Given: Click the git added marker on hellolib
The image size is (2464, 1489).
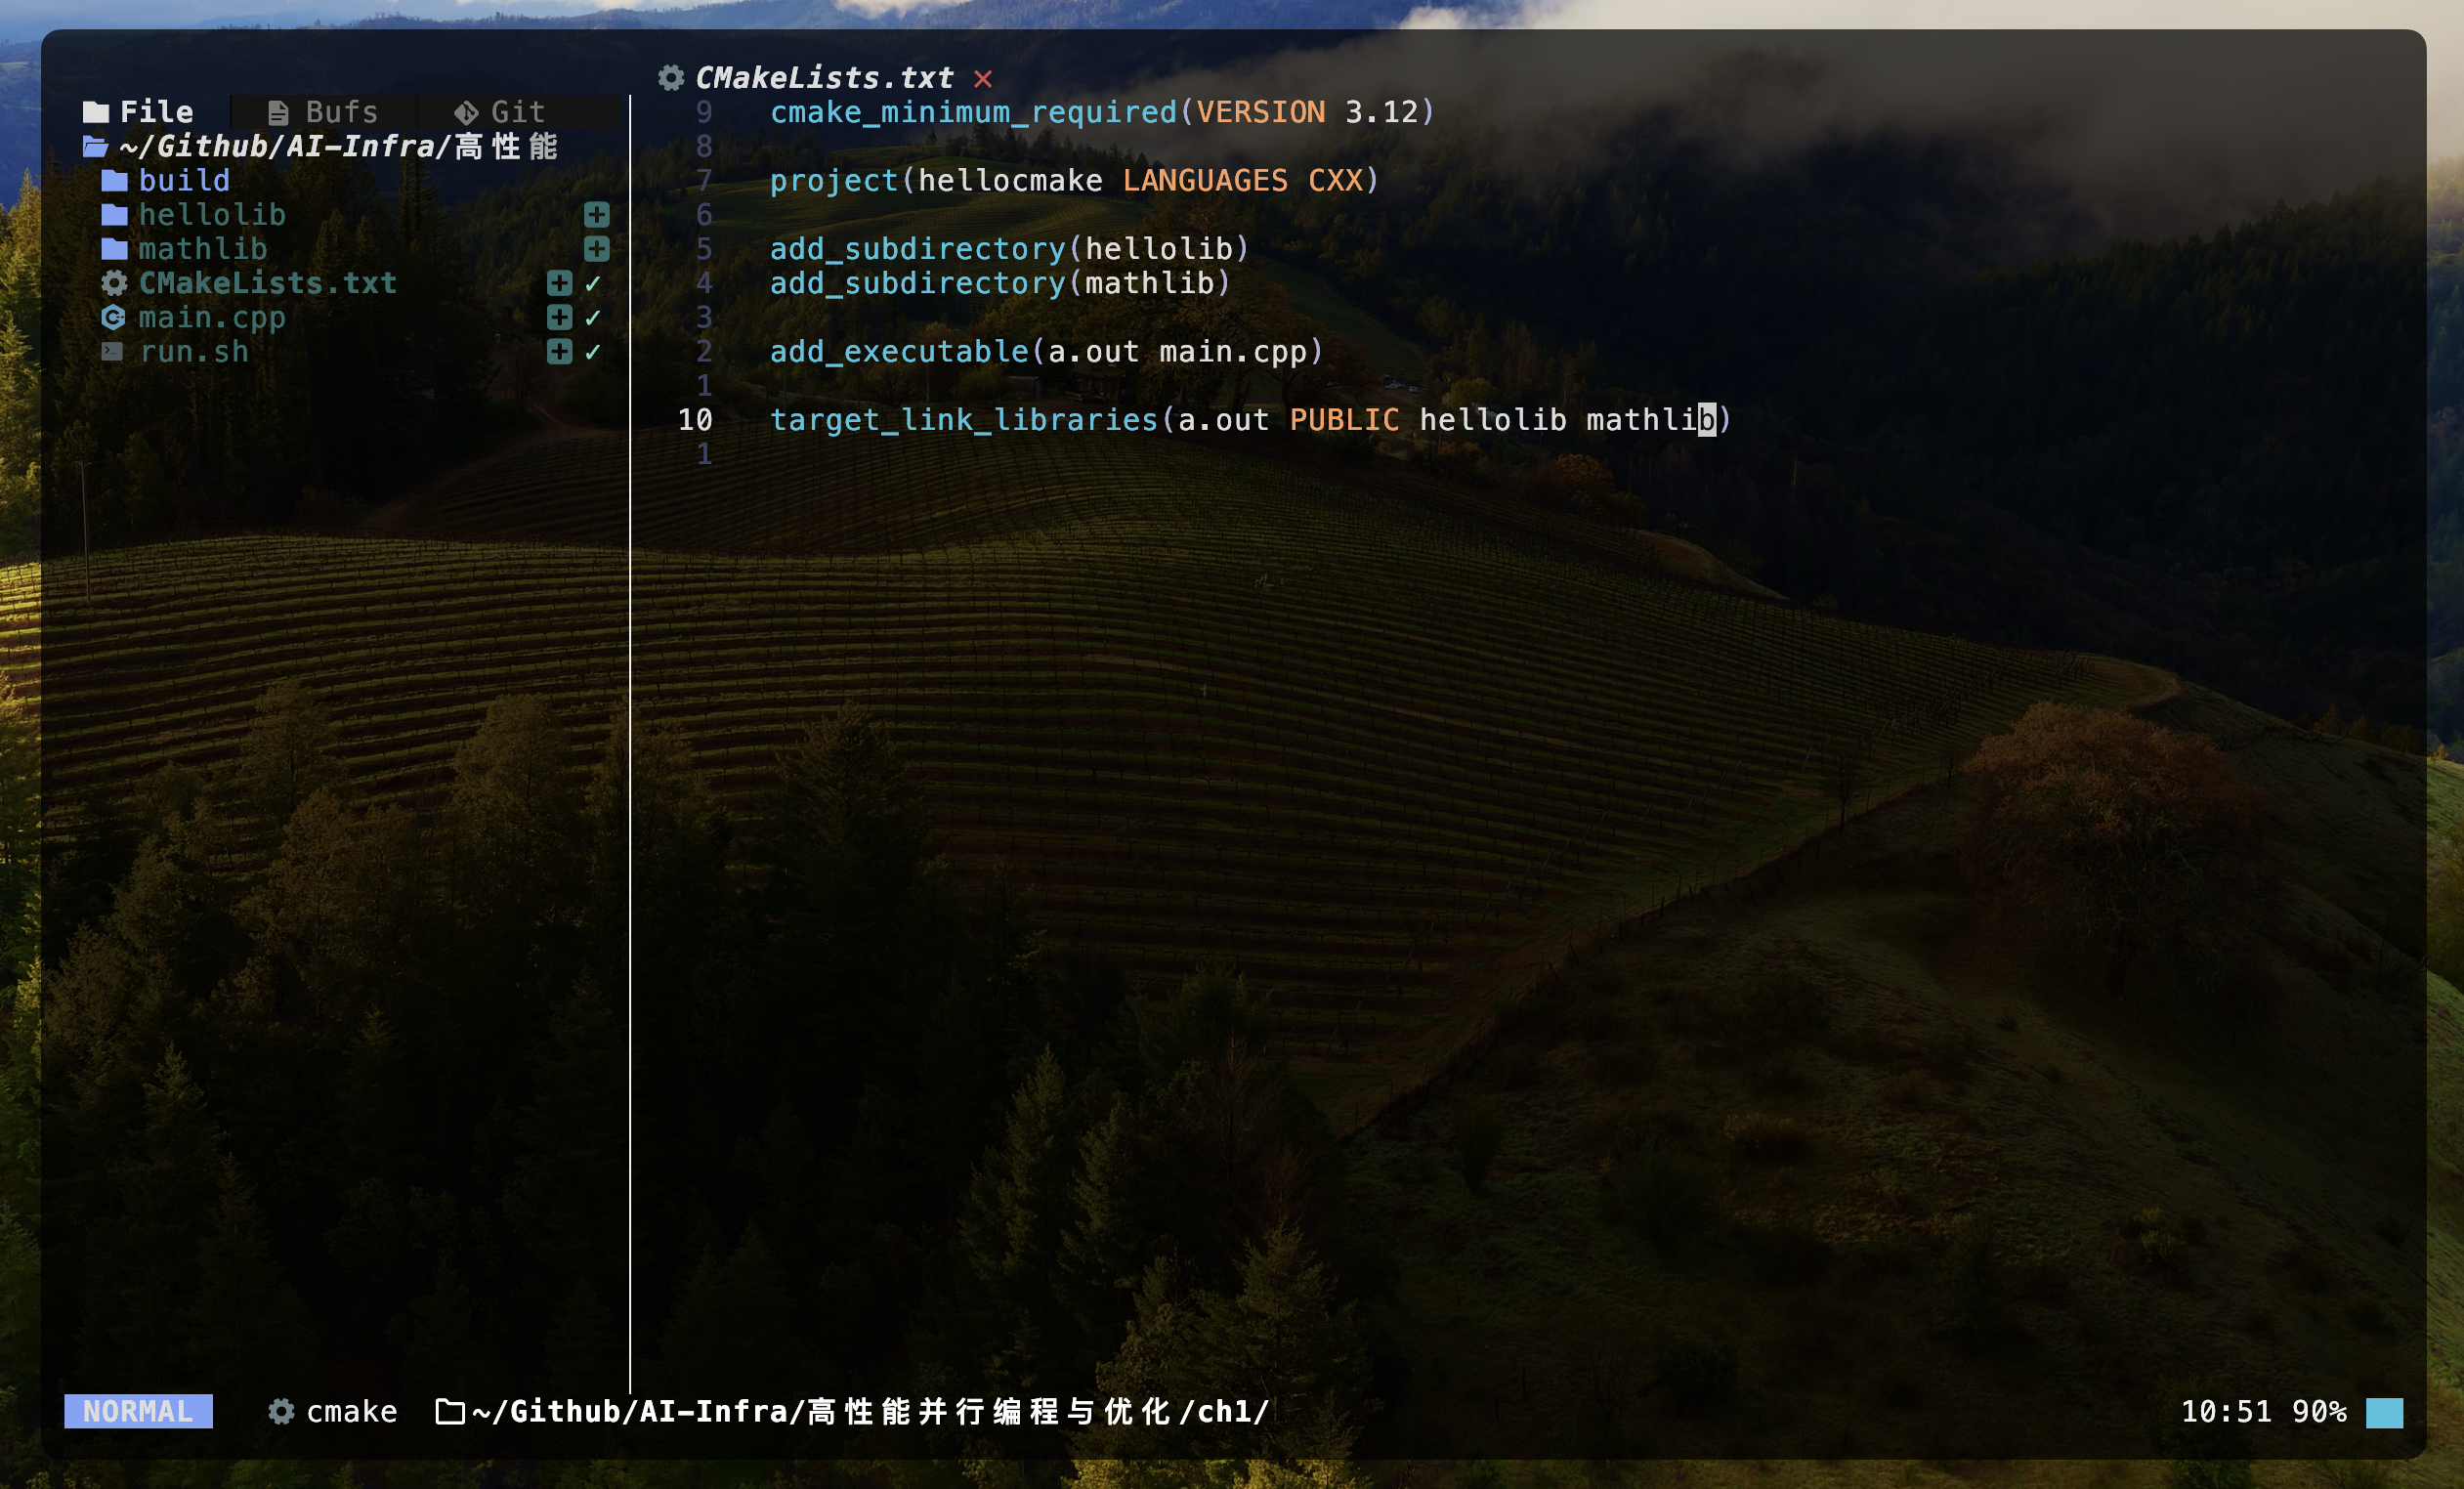Looking at the screenshot, I should pyautogui.click(x=597, y=214).
